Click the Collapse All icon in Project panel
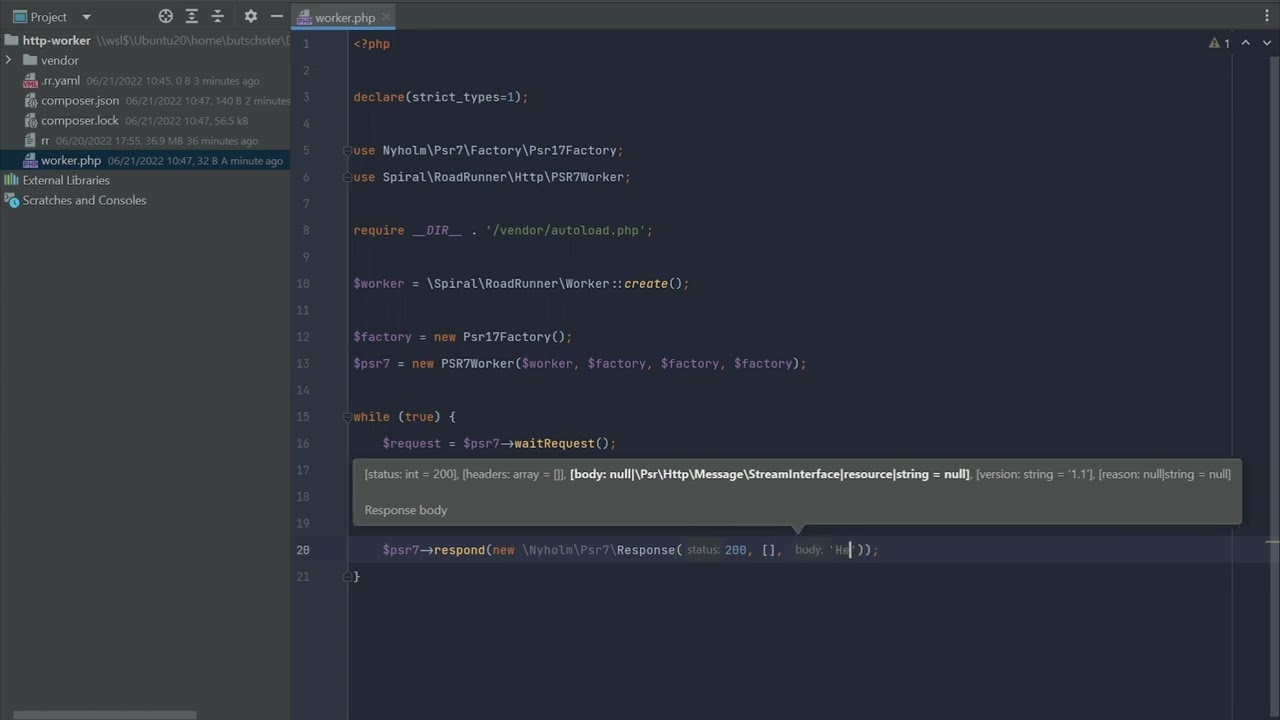The width and height of the screenshot is (1280, 720). [x=218, y=16]
